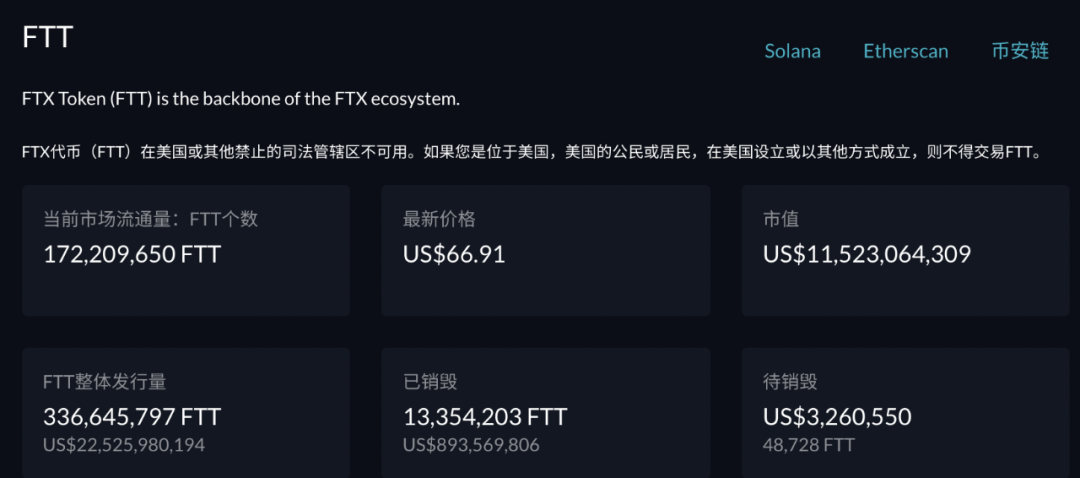Click the 172,209,650 FTT circulating value

click(132, 255)
